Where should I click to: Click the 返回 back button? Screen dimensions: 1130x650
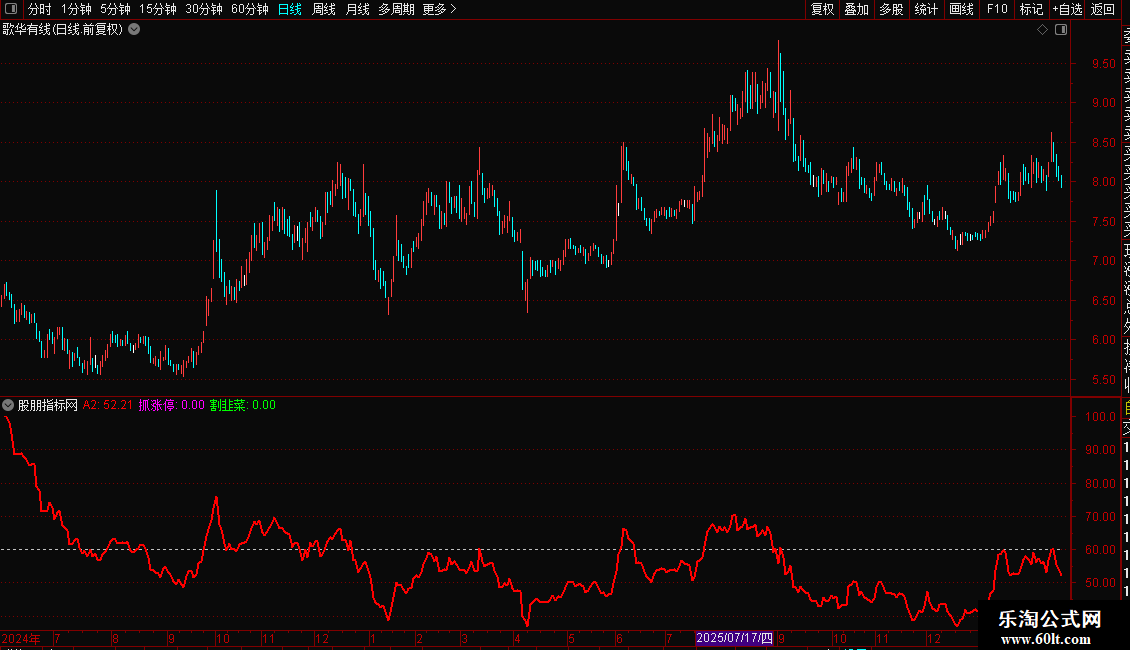click(1103, 9)
